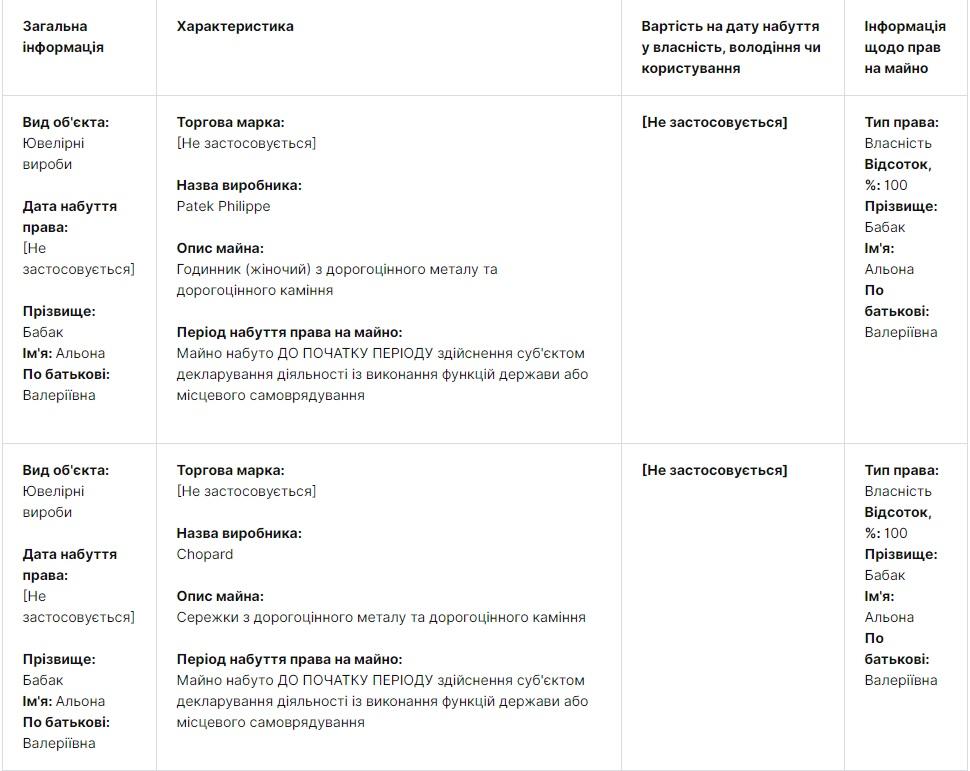
Task: Select the "Характеристика" column header
Action: tap(235, 27)
